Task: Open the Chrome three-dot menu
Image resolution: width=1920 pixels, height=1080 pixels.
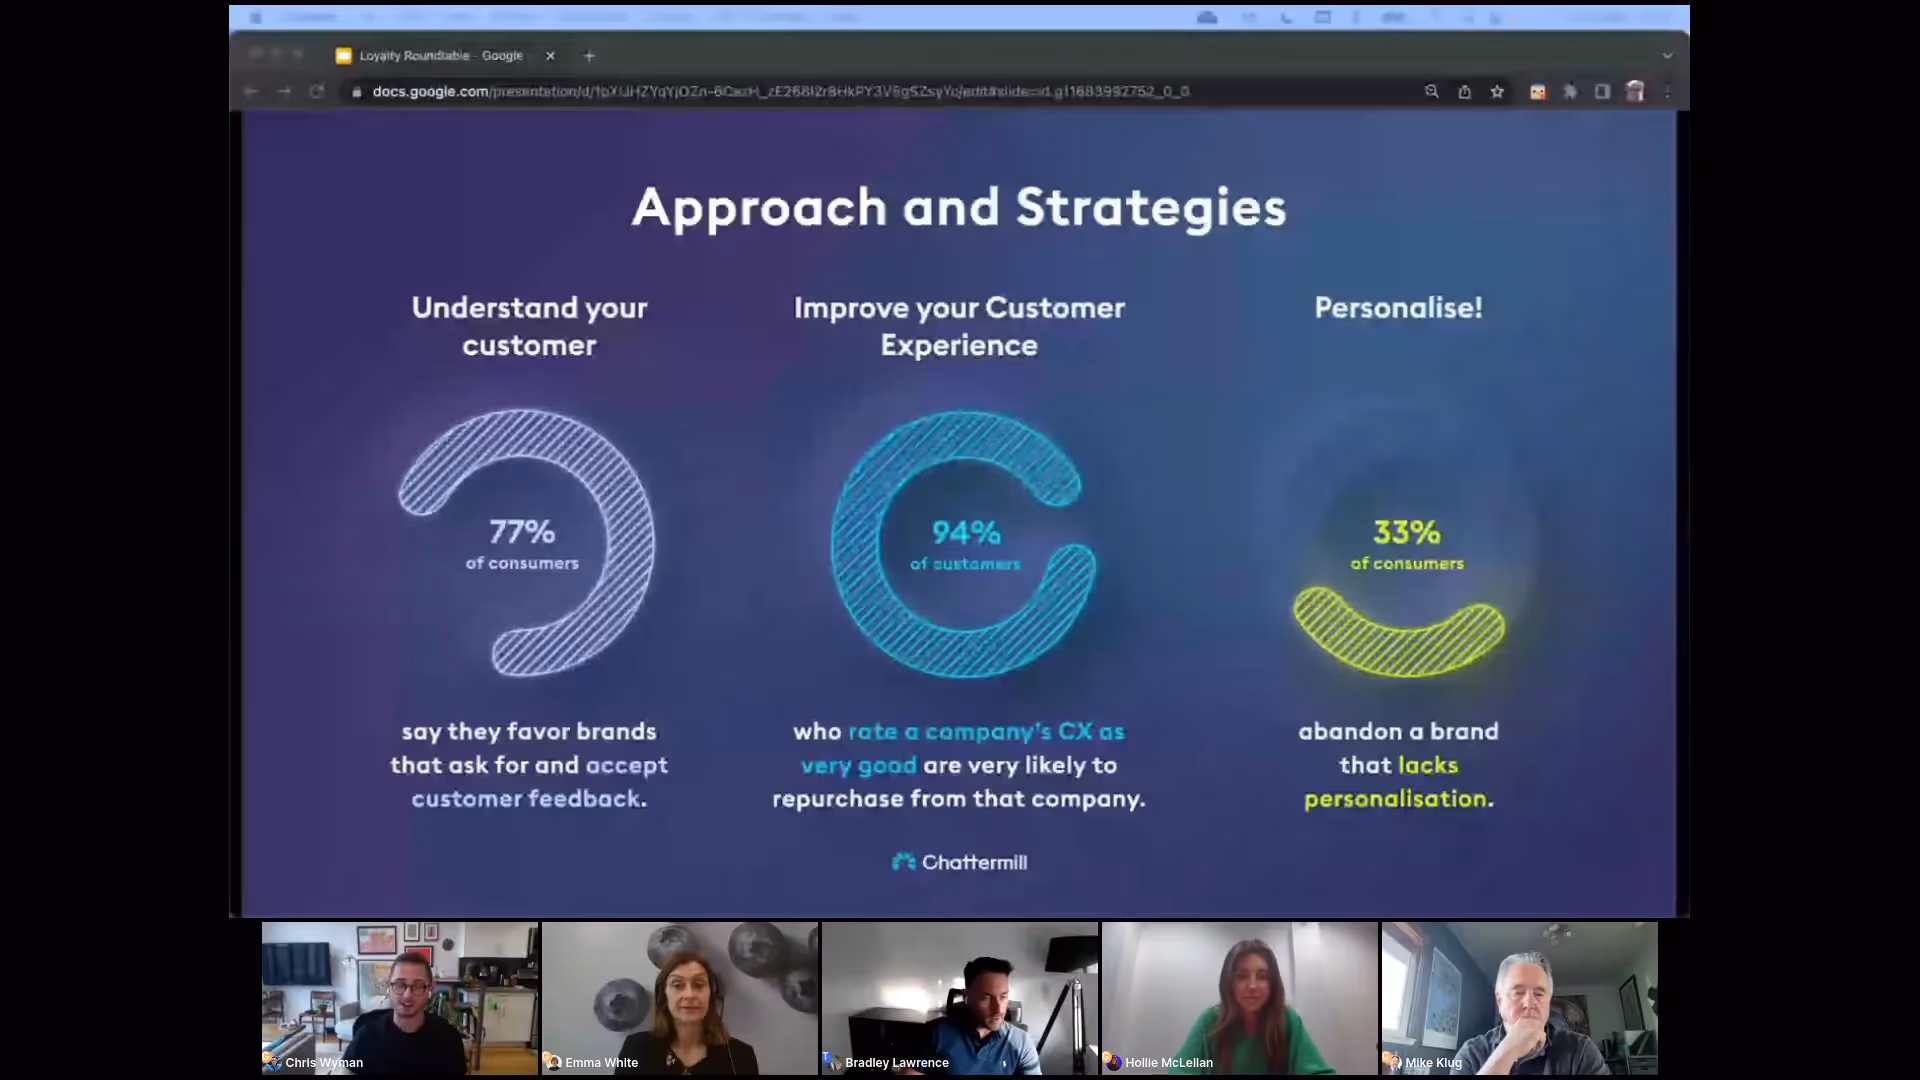Action: pos(1667,91)
